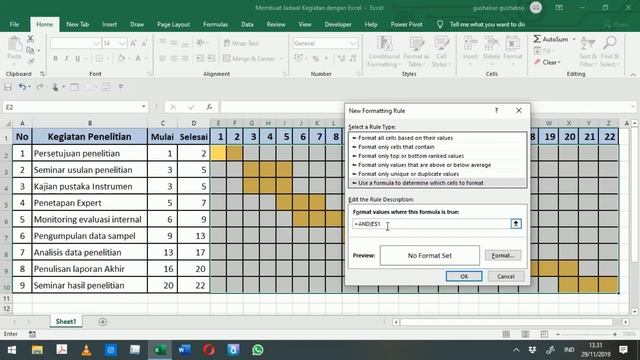
Task: Collapse the ribbon with the chevron
Action: [x=633, y=74]
